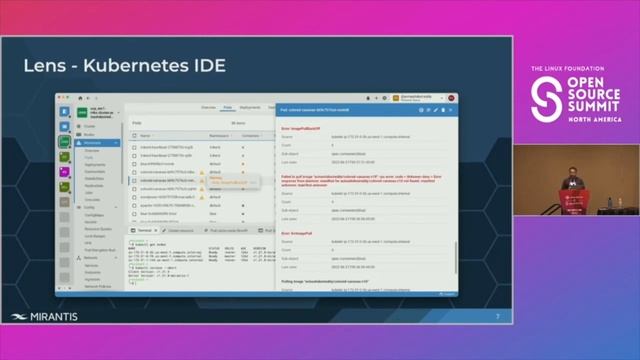Open the second blue cluster icon in hotbar

(x=64, y=127)
